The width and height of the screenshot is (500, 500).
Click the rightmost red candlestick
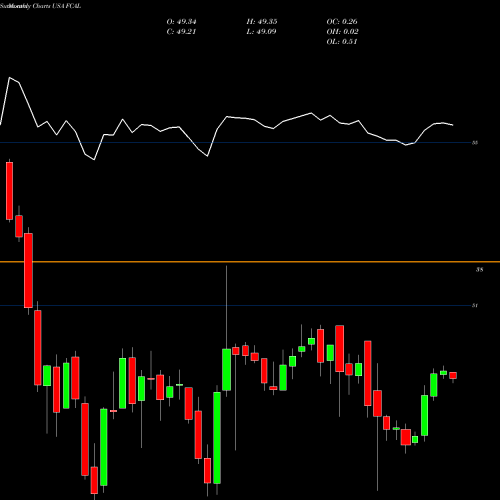[453, 376]
